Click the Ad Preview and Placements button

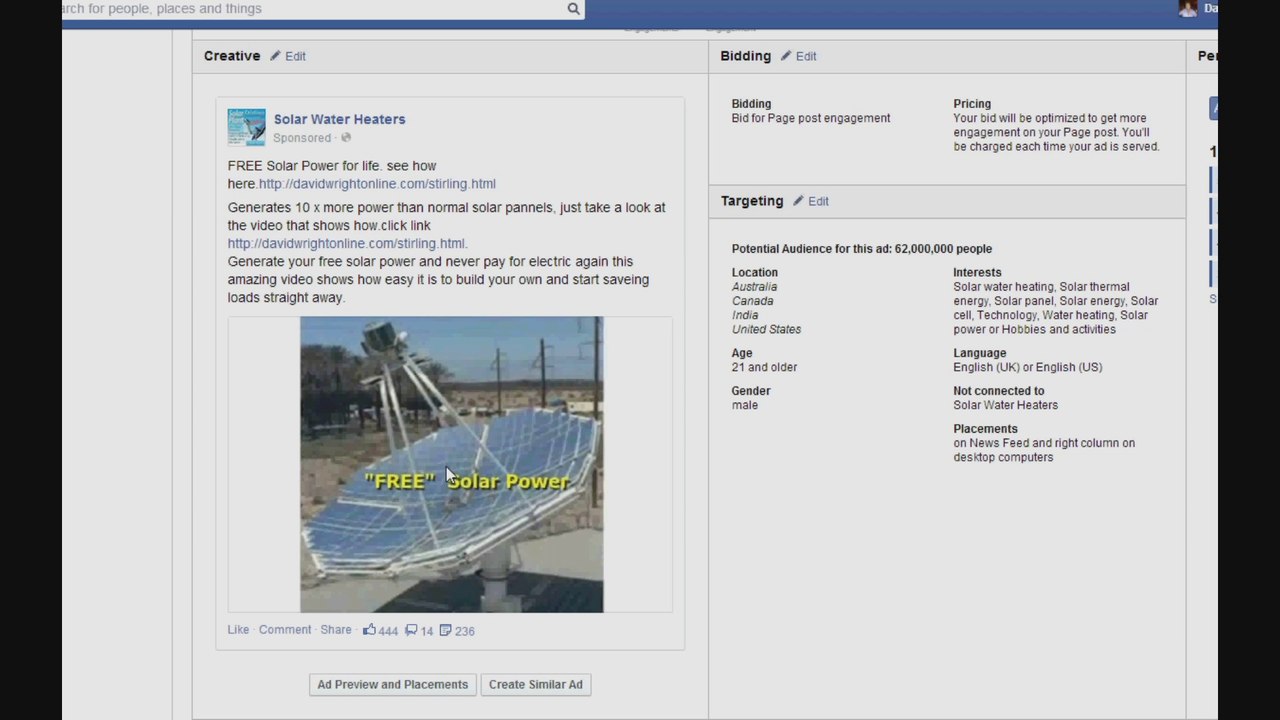coord(393,685)
